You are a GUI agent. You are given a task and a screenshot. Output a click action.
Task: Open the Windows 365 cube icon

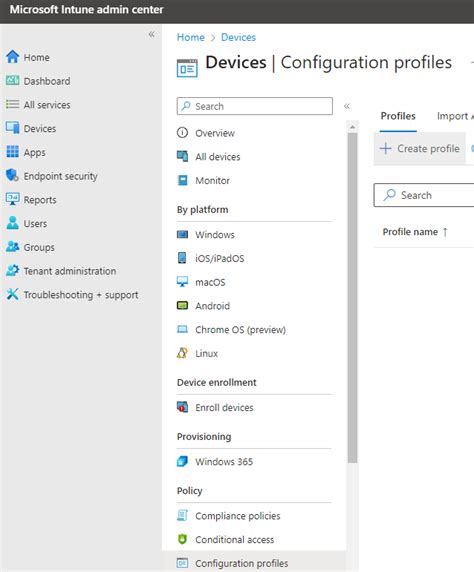click(x=182, y=461)
